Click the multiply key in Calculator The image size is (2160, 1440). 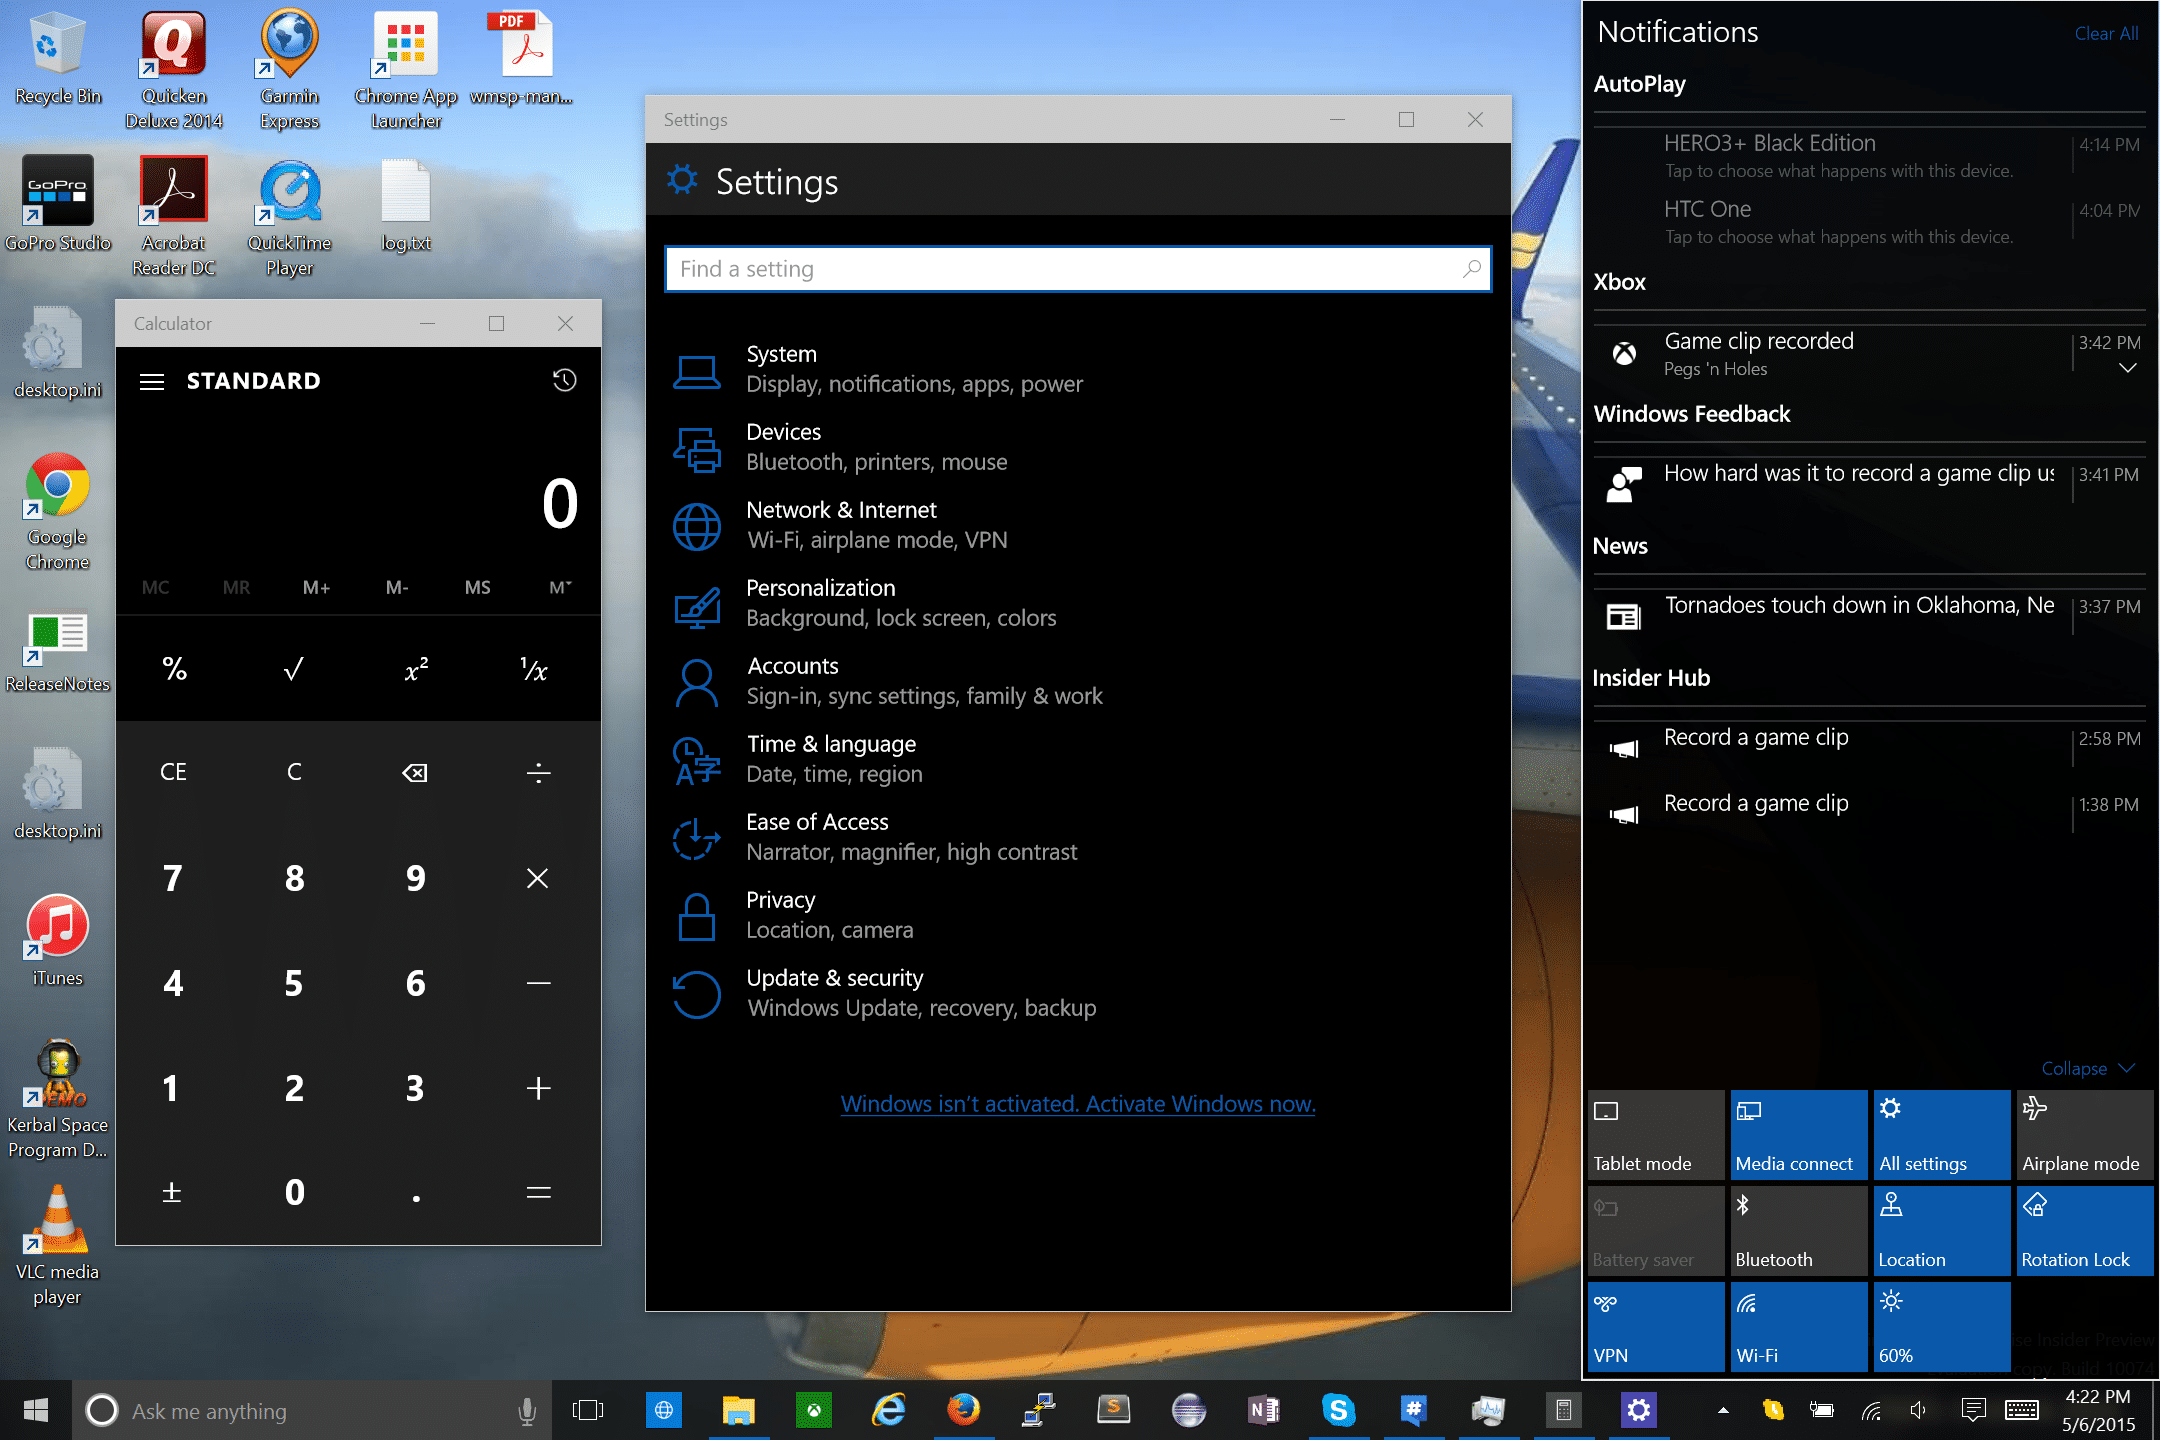[x=538, y=878]
